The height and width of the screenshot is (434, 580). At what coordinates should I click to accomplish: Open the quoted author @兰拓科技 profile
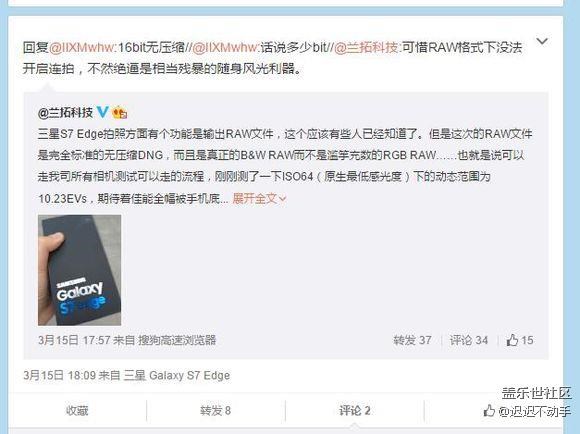coord(65,112)
